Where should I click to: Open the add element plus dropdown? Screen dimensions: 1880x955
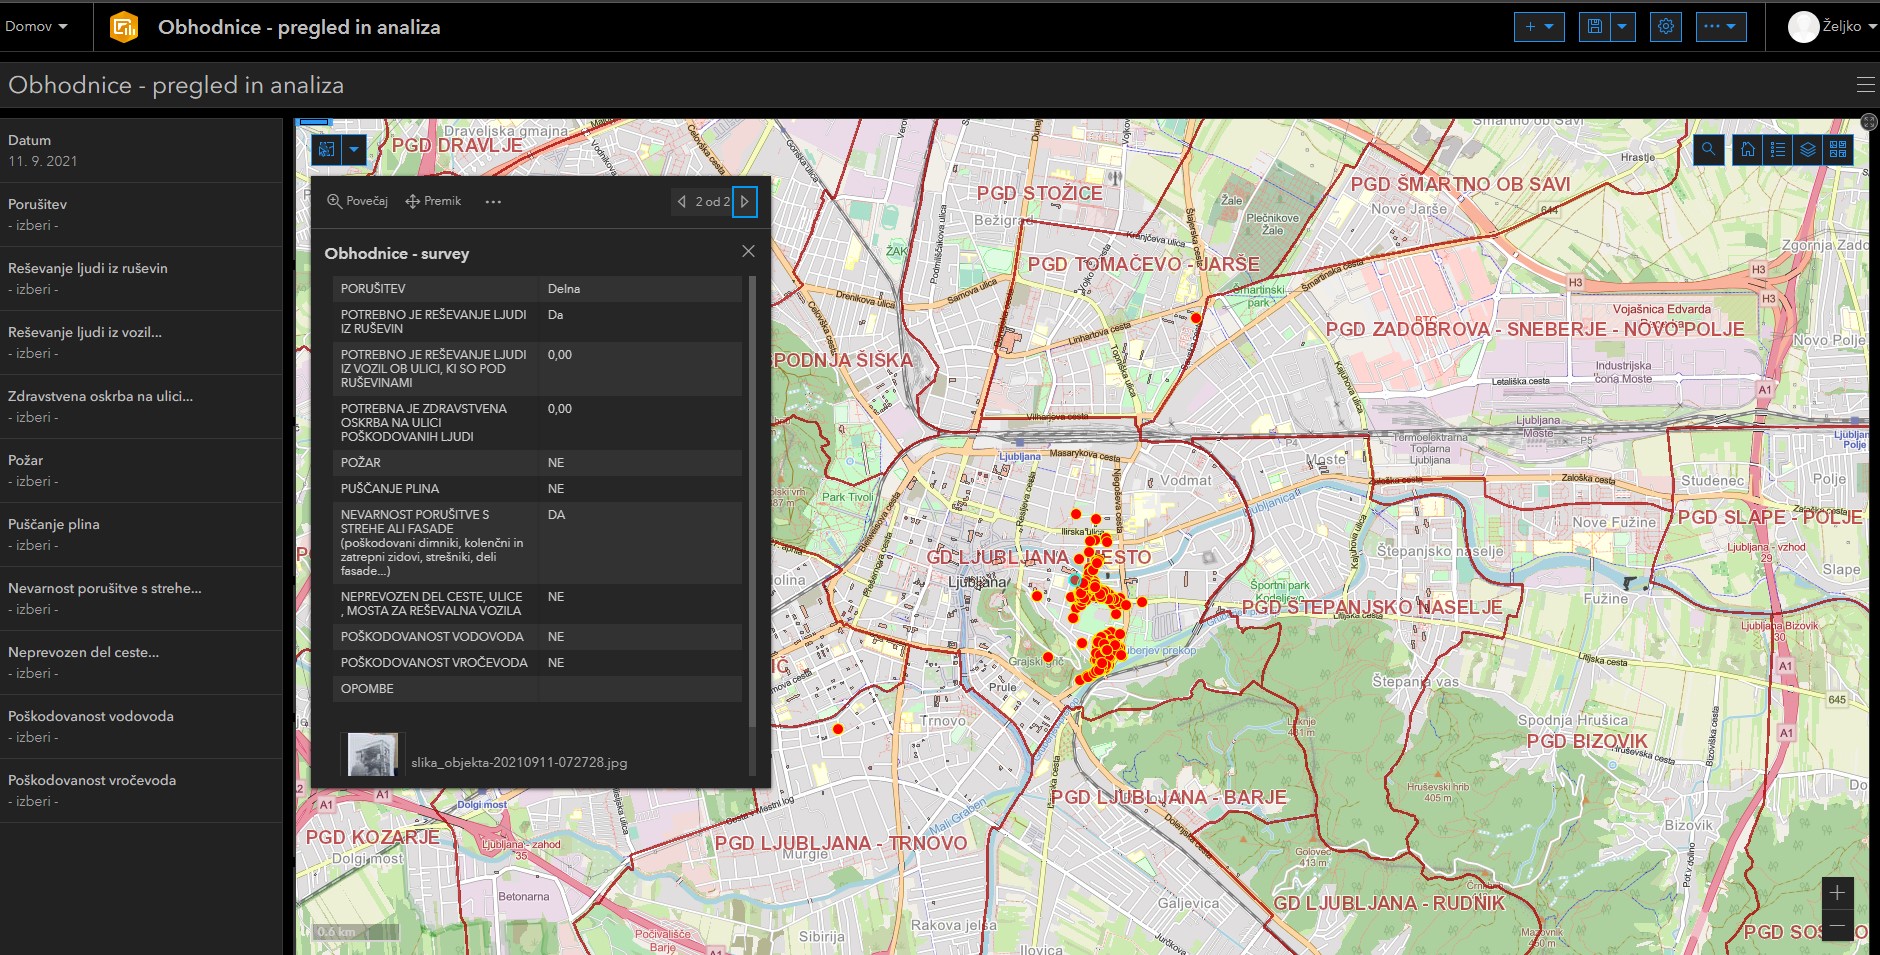tap(1538, 27)
